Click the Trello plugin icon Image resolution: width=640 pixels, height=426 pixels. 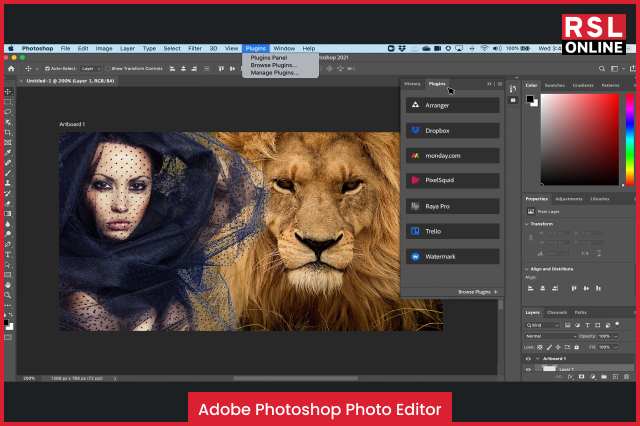415,231
